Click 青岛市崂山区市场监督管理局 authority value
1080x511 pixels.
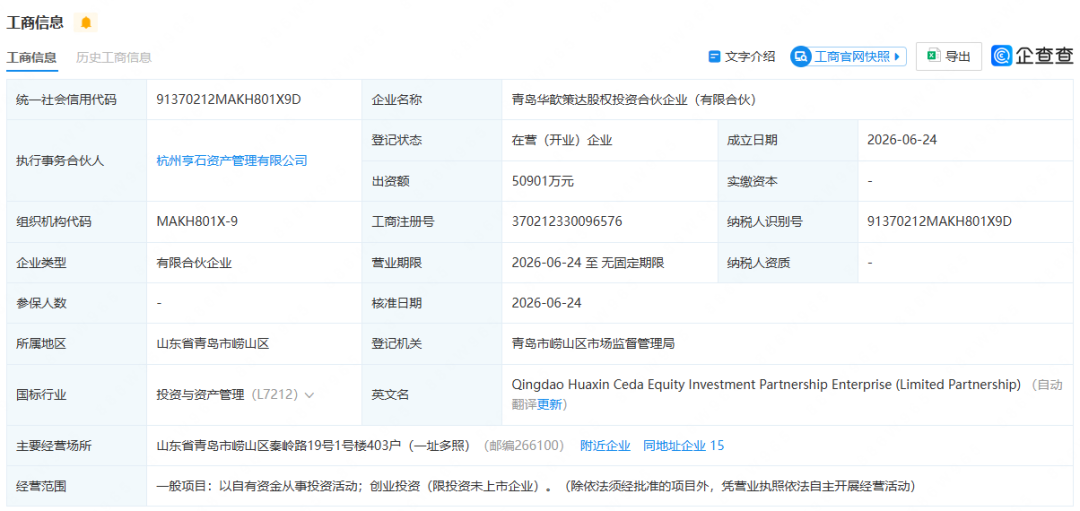(x=593, y=344)
